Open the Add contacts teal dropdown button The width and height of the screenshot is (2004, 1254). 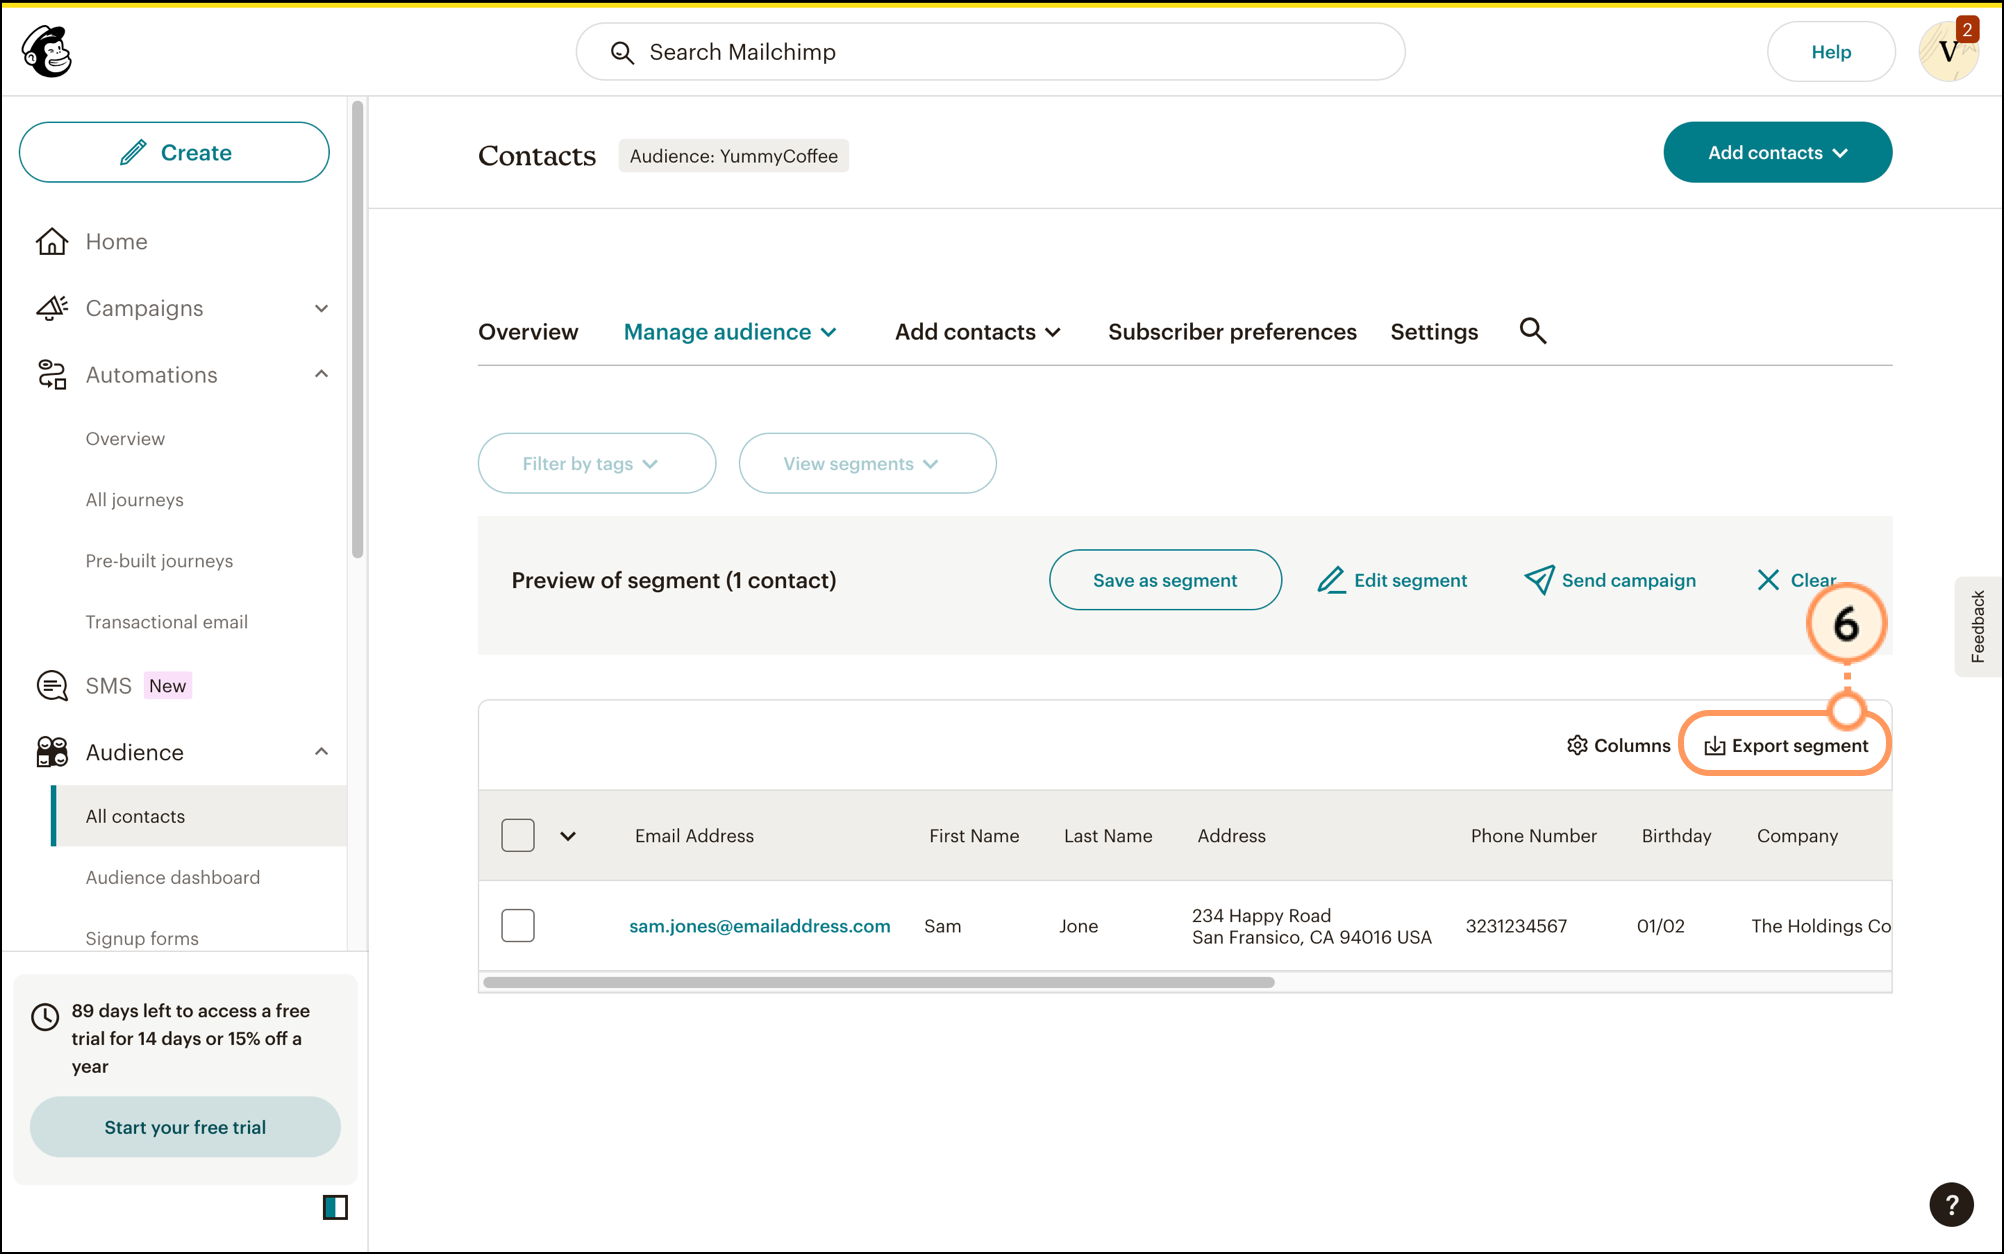1778,152
